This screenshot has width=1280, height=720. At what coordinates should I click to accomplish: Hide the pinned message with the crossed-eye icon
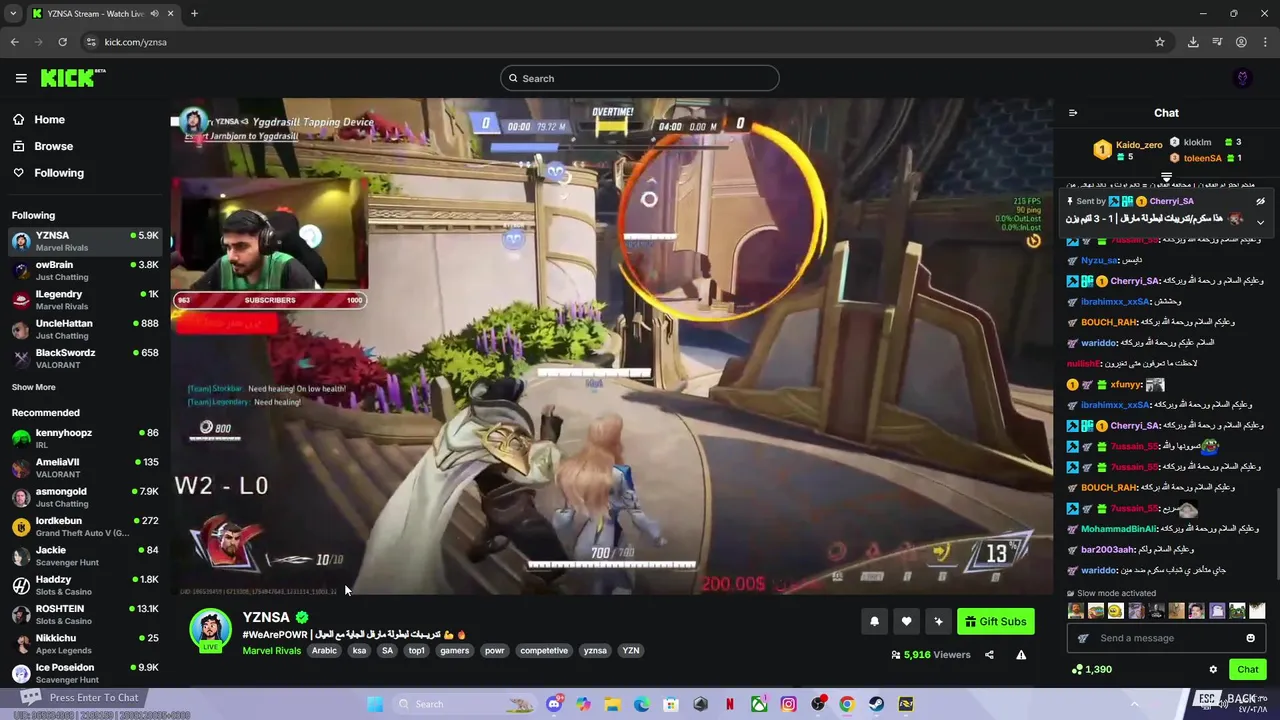coord(1260,201)
